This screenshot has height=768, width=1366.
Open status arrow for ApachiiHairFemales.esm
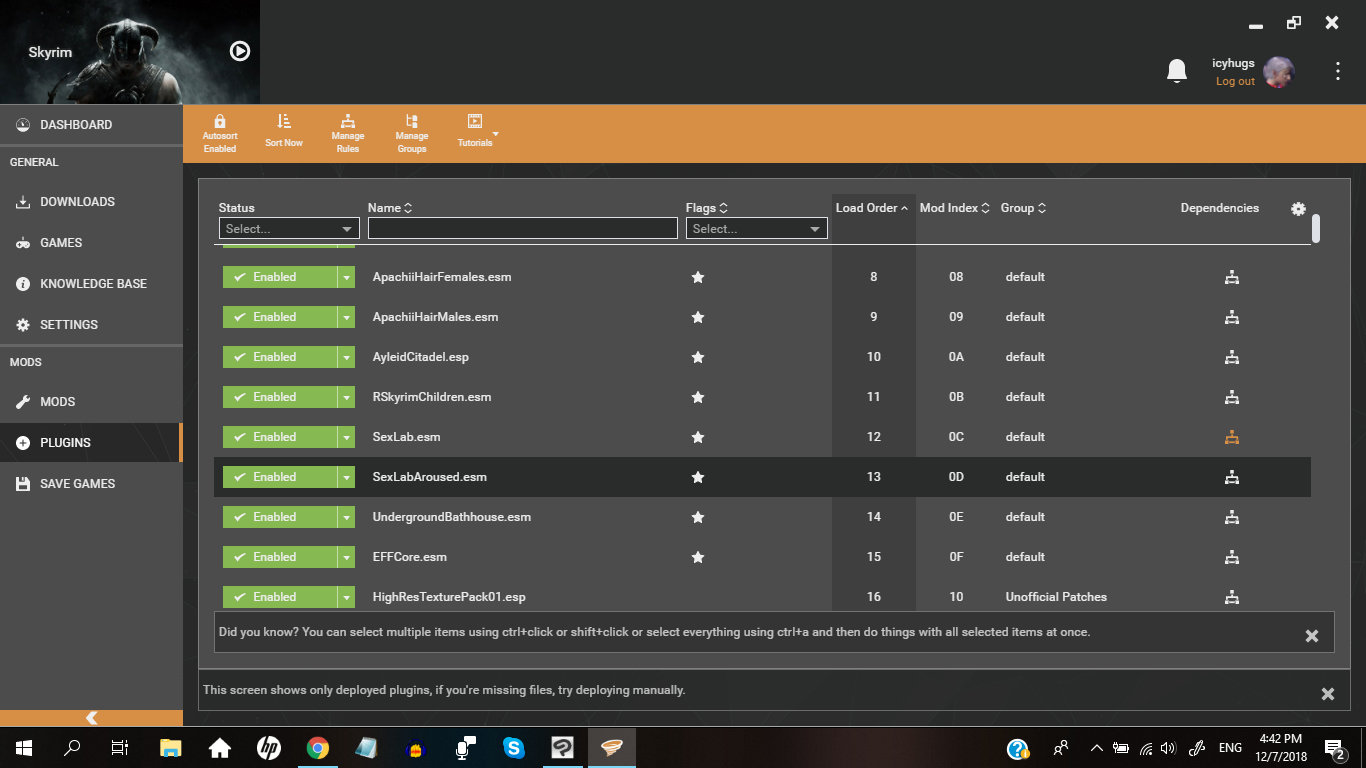point(346,277)
